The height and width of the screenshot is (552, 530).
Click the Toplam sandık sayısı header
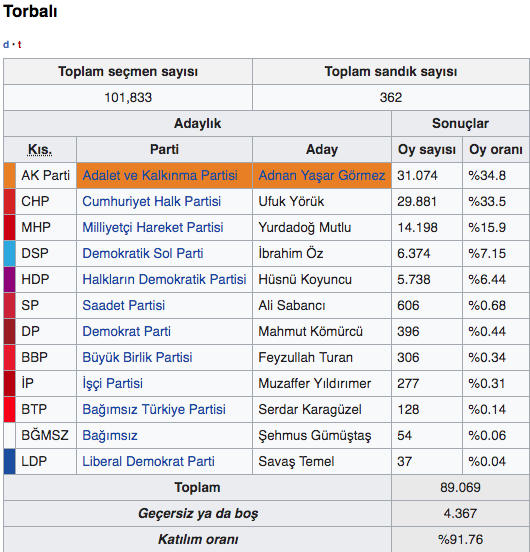coord(391,71)
